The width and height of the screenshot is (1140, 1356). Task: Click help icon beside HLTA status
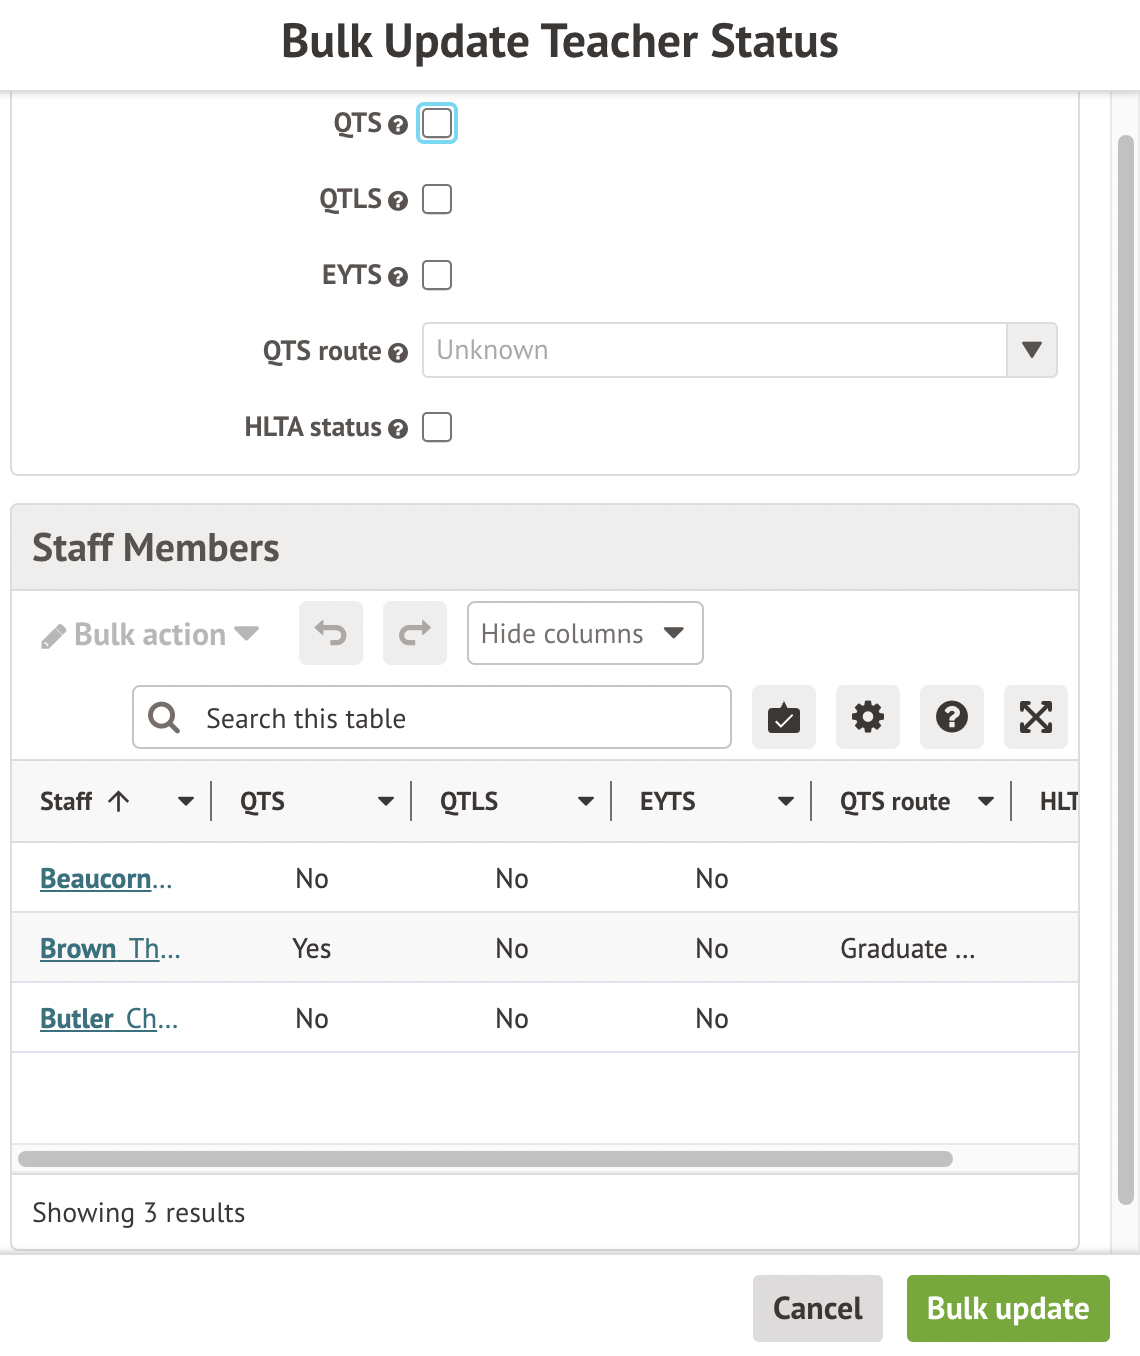pos(398,429)
